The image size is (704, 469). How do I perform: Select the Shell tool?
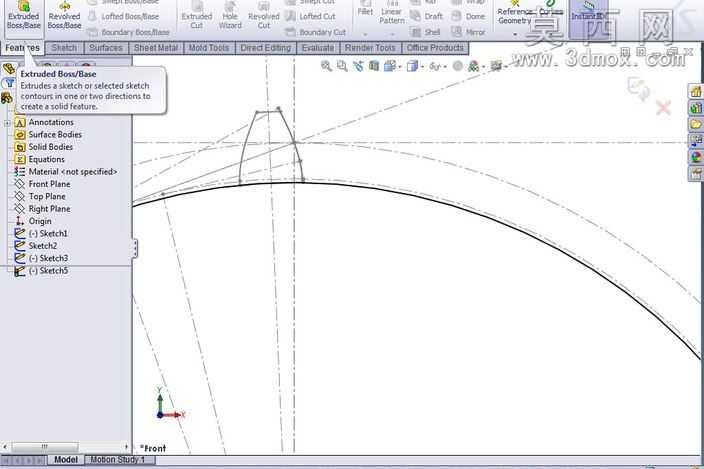(x=426, y=32)
